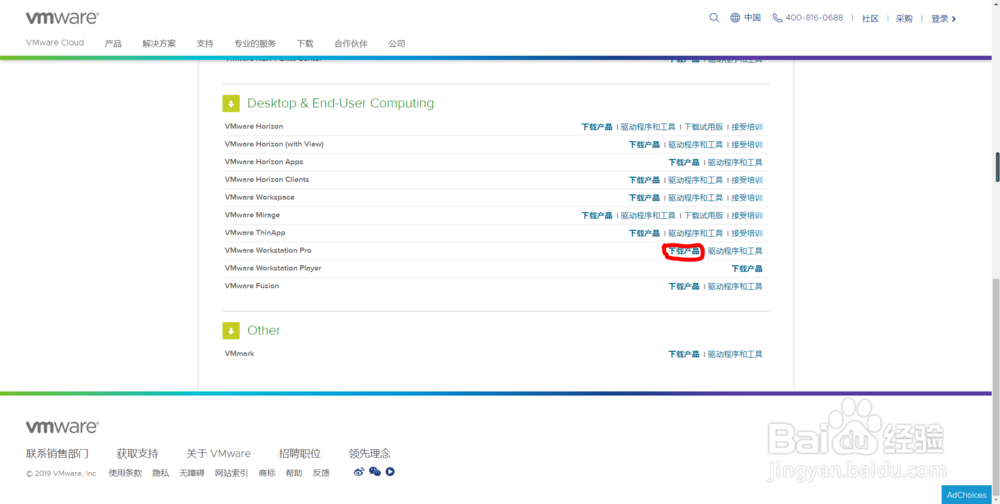Open the 下载 menu

305,44
